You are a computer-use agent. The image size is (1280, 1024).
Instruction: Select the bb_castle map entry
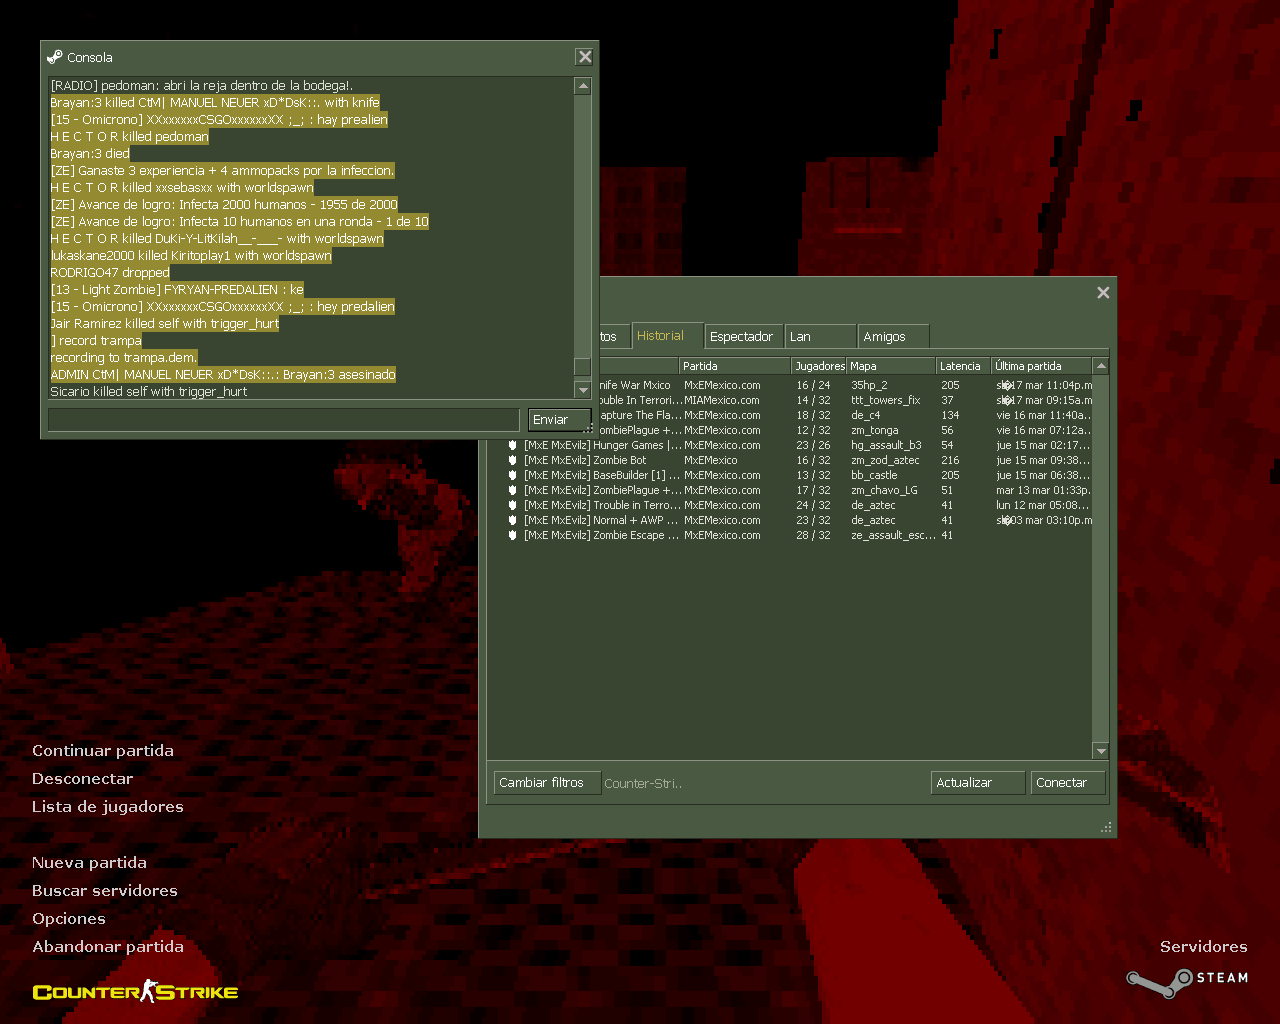pos(874,475)
